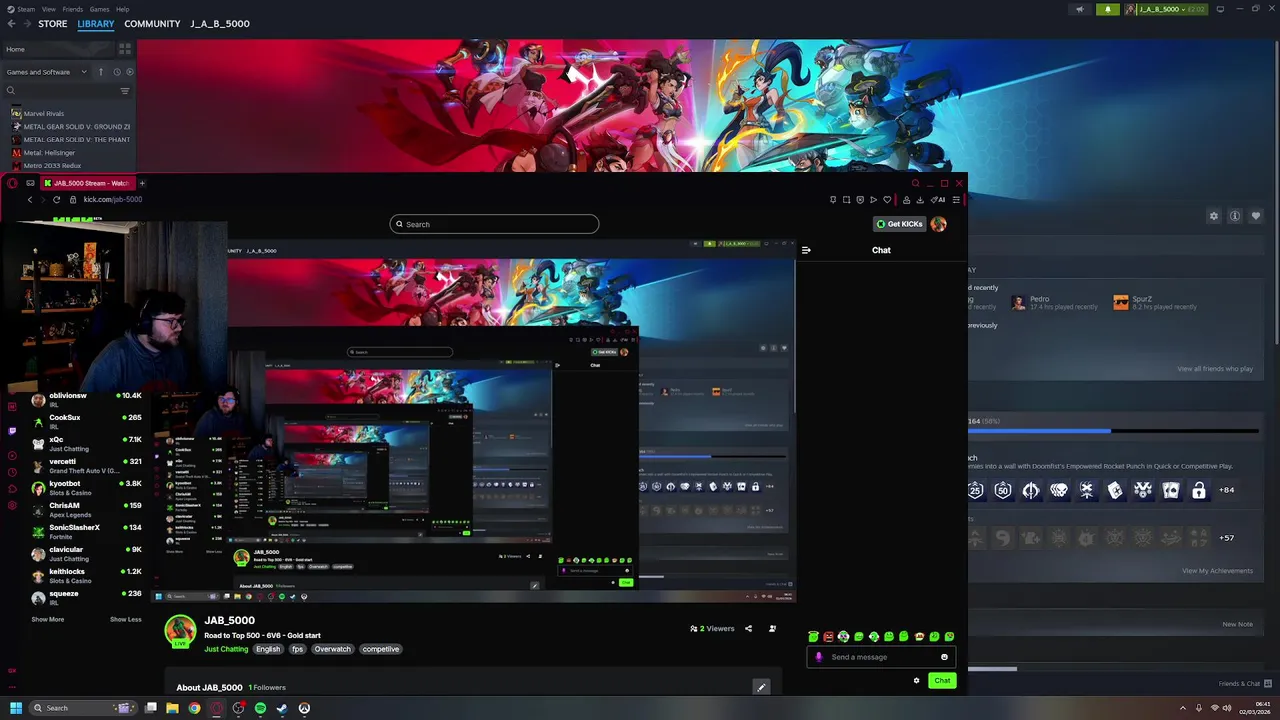Click the Opera snapshot icon in address bar
This screenshot has height=720, width=1280.
[x=847, y=200]
